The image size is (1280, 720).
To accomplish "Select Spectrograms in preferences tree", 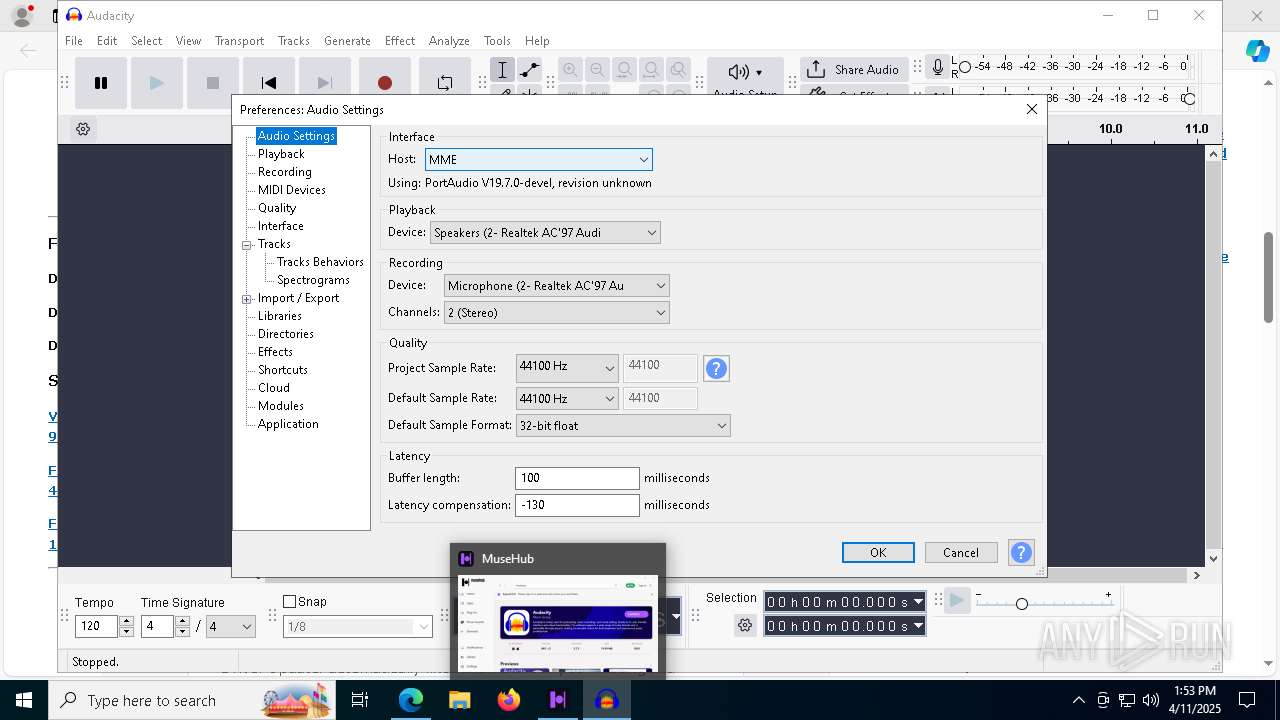I will tap(313, 280).
